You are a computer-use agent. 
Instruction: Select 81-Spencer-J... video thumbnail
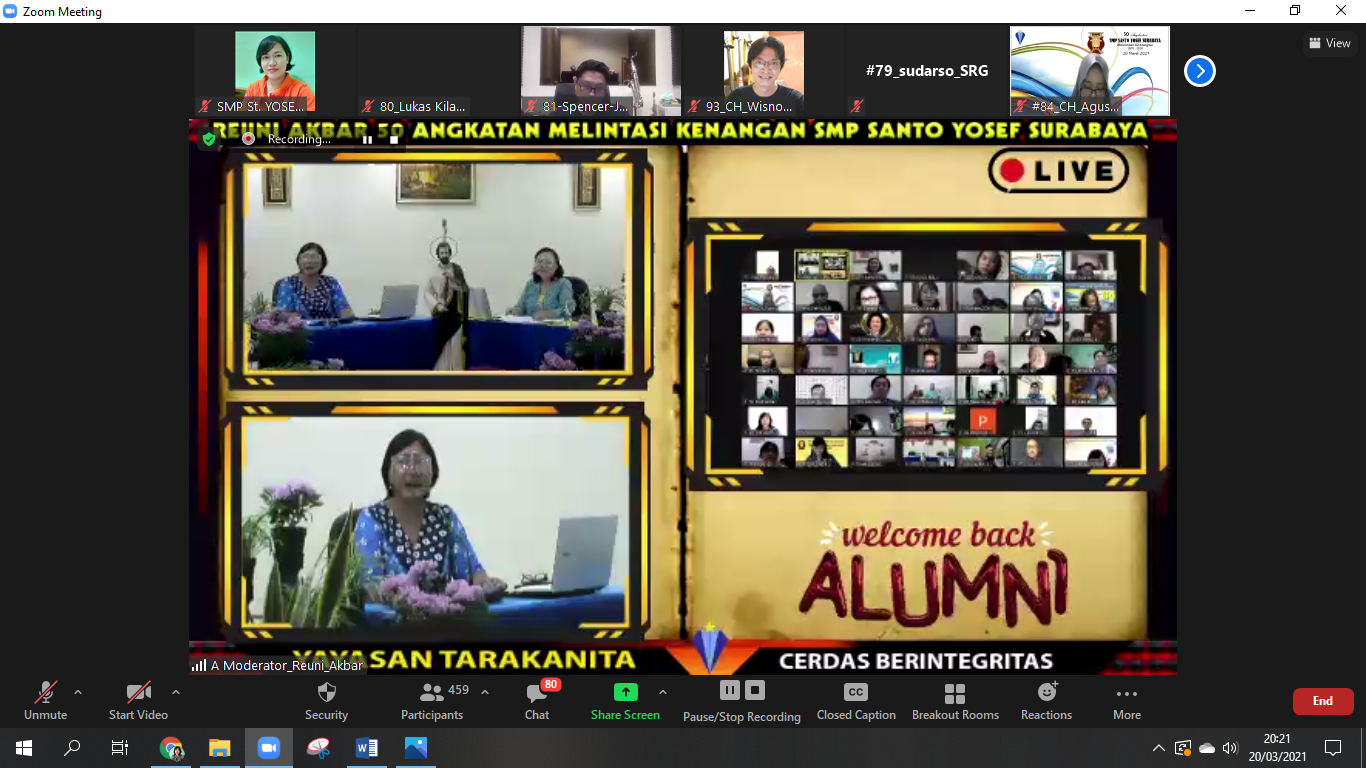tap(601, 71)
